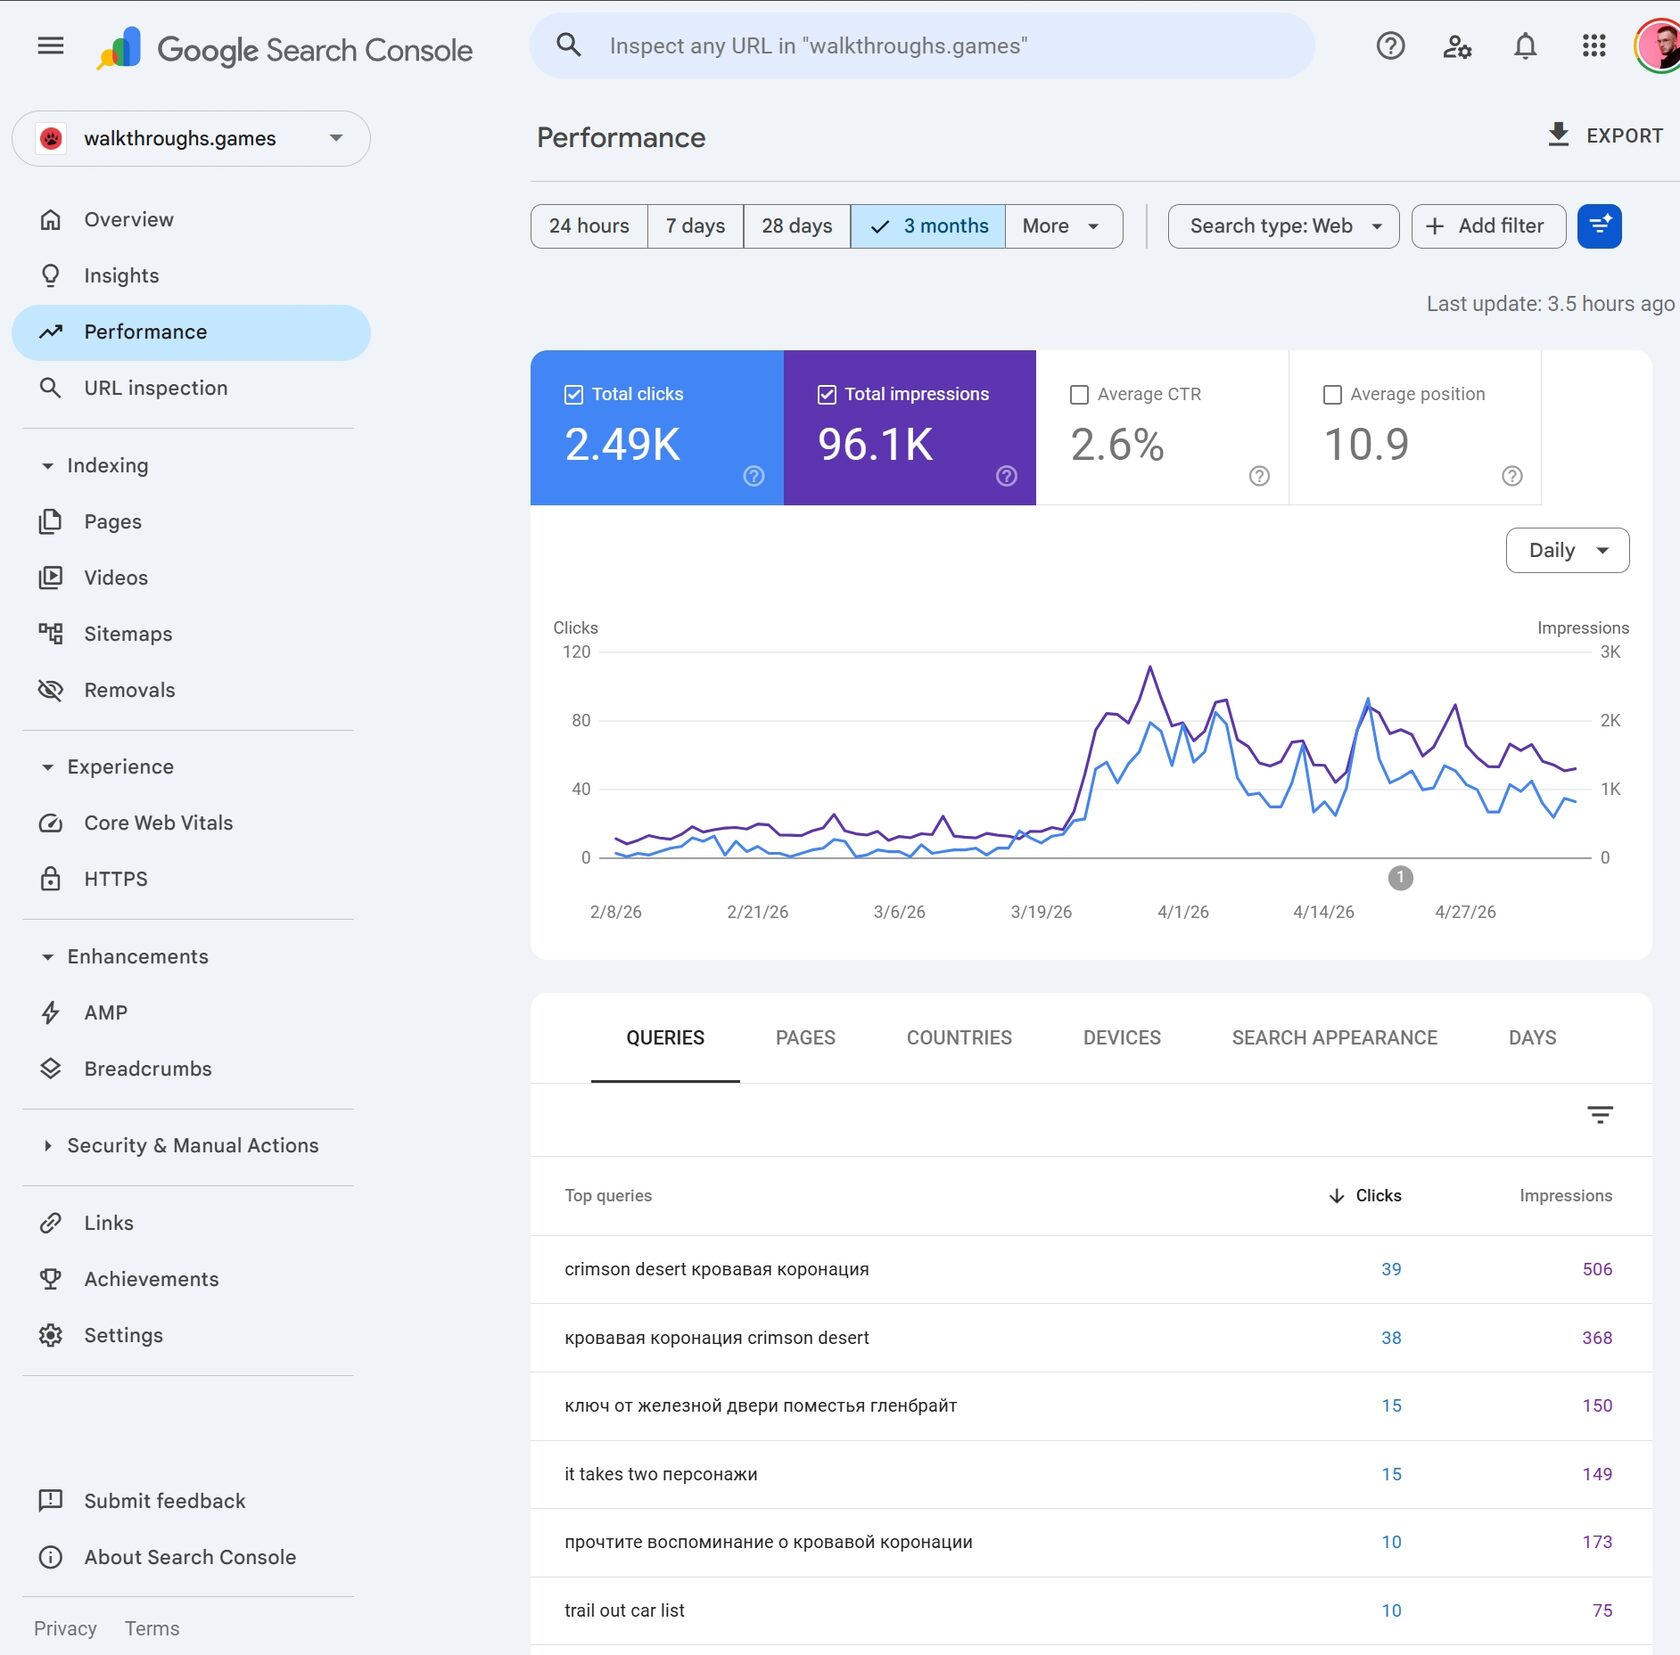Click the Achievements trophy icon

tap(50, 1279)
